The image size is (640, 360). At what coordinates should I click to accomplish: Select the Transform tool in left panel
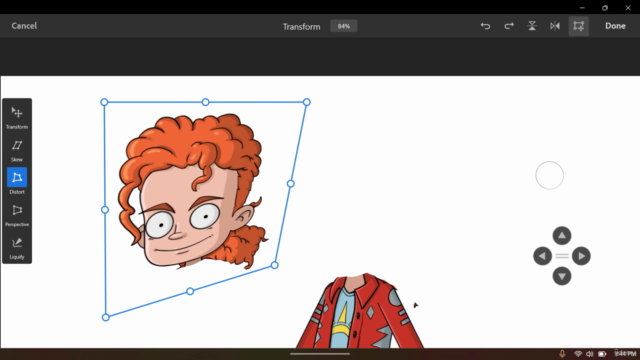[17, 117]
